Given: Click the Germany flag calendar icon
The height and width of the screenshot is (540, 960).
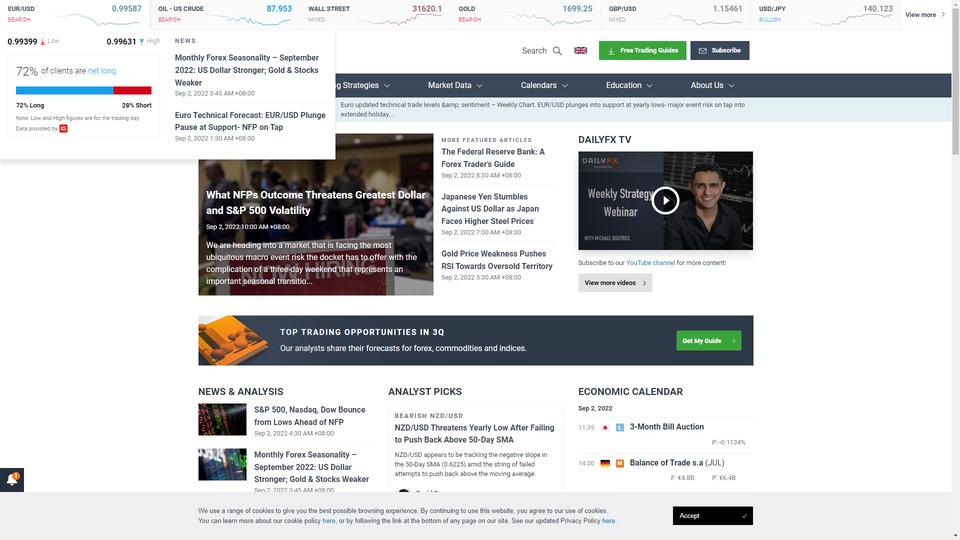Looking at the screenshot, I should [605, 463].
